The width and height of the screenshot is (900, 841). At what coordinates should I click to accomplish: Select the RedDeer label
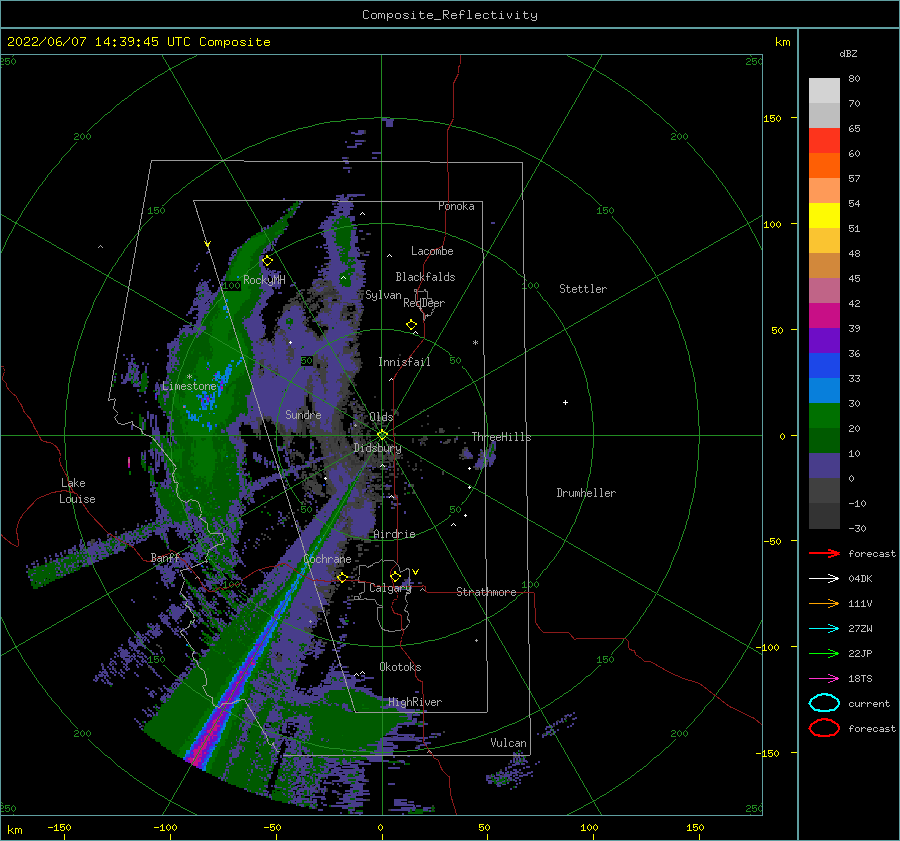click(x=424, y=303)
